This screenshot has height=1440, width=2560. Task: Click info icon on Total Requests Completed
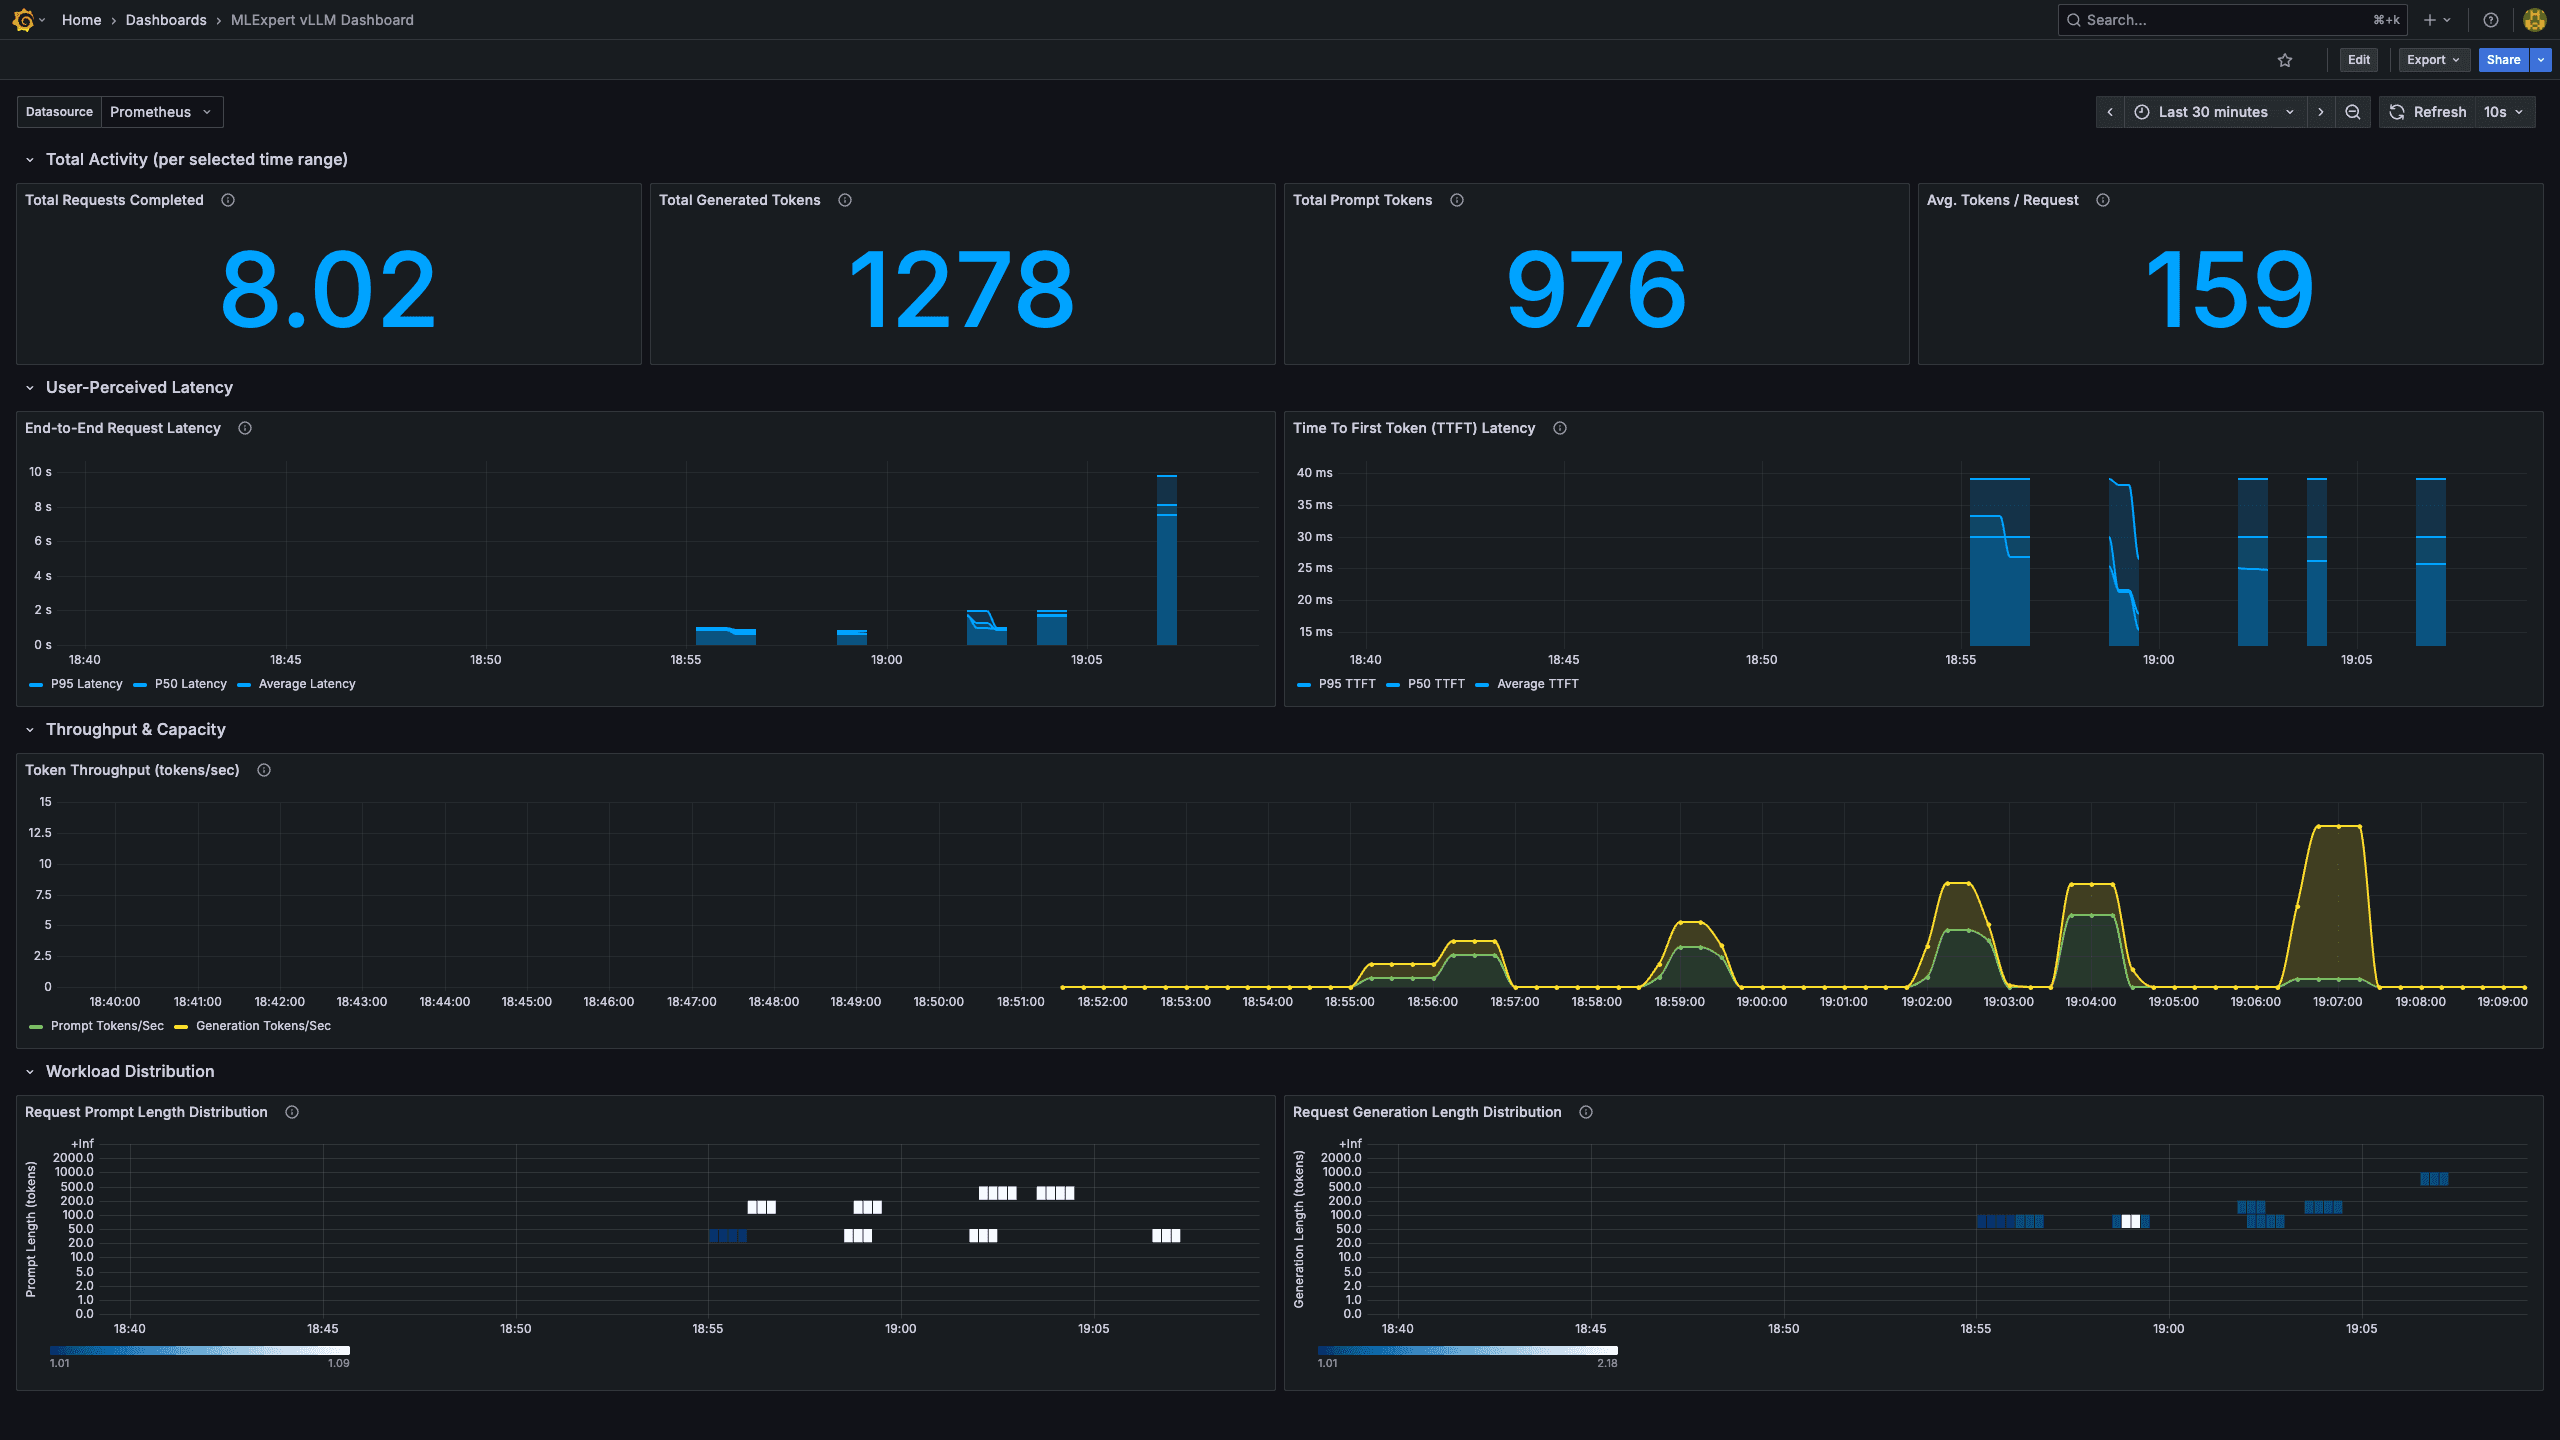point(228,200)
